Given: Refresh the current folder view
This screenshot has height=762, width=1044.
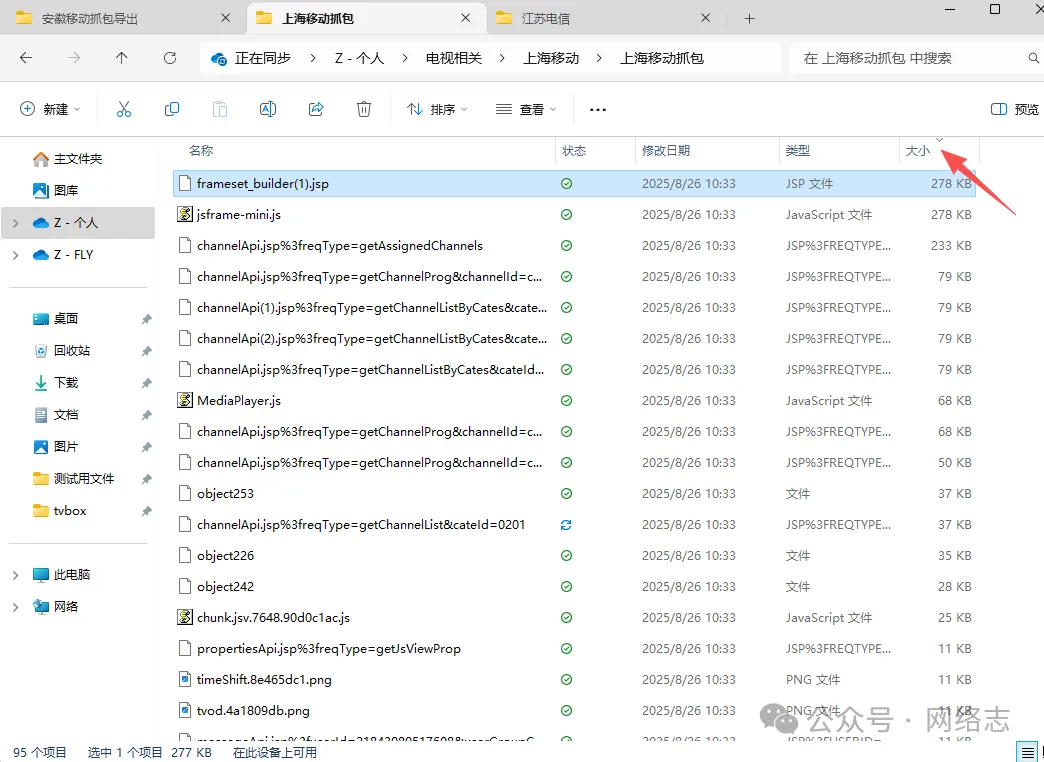Looking at the screenshot, I should 170,58.
